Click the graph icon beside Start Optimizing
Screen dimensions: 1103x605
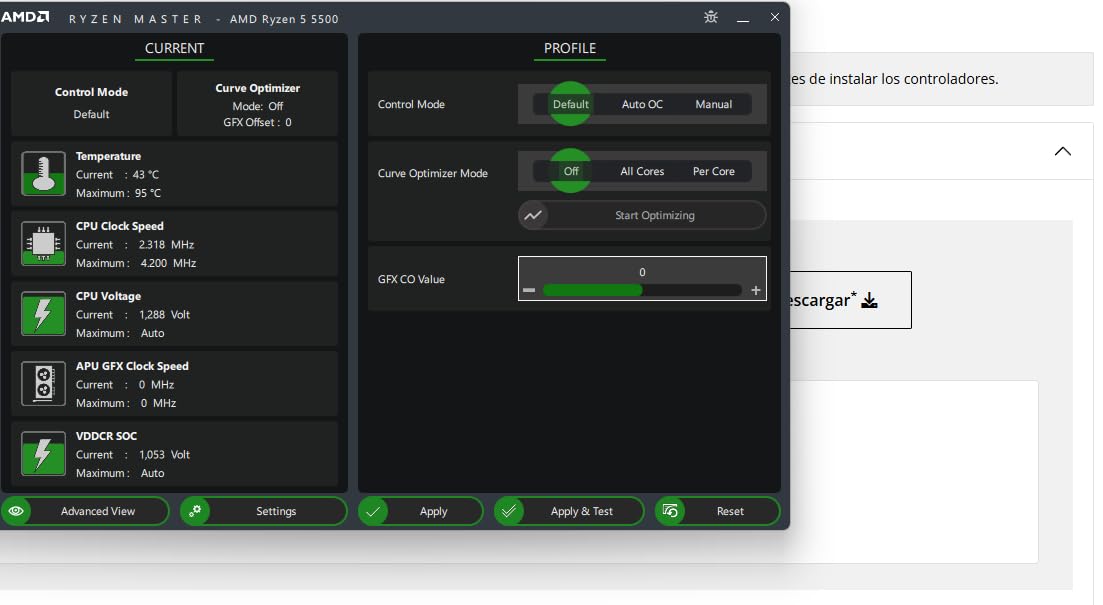[x=533, y=215]
